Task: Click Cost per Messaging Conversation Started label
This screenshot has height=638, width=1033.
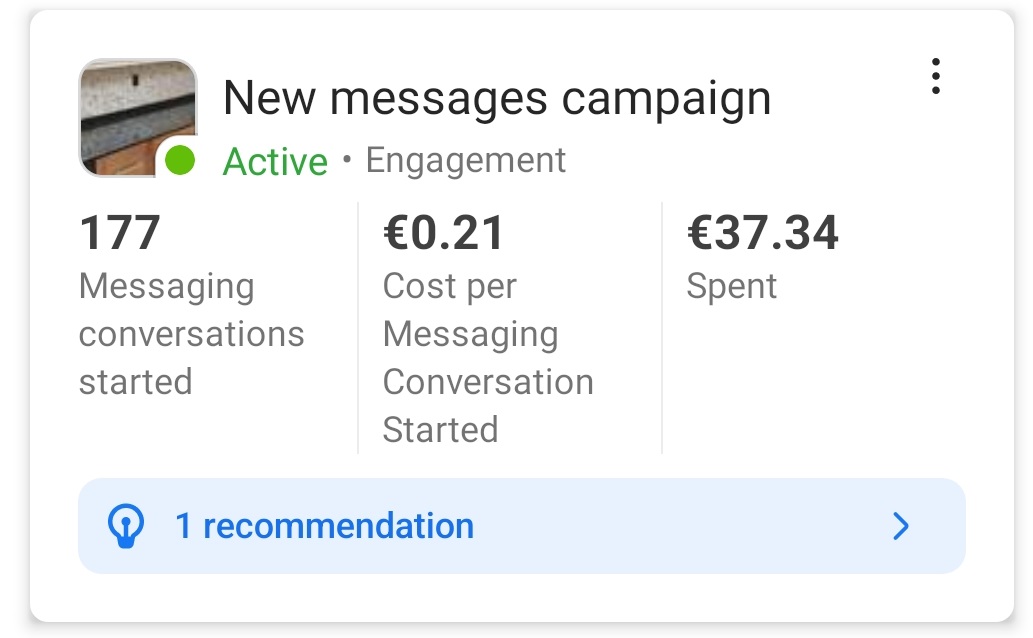Action: 488,358
